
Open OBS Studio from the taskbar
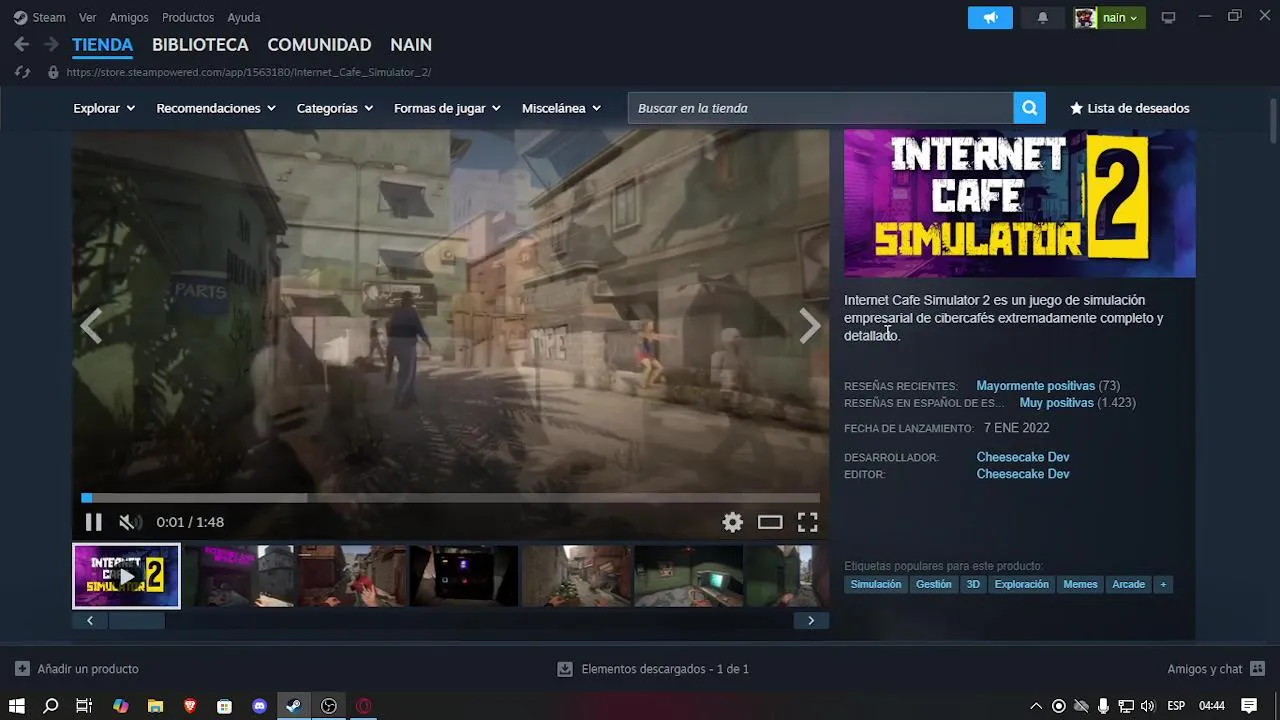(329, 706)
